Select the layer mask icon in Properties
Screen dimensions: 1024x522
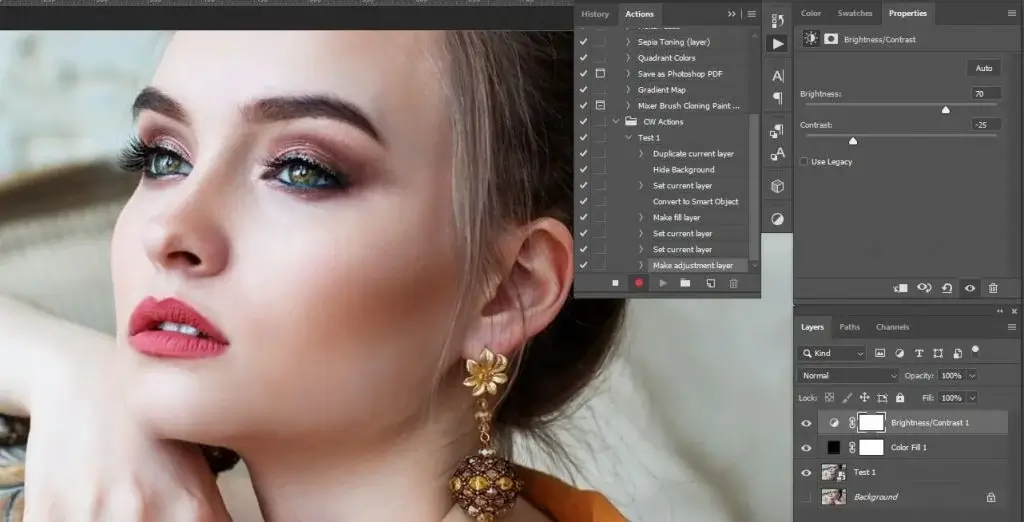point(831,39)
